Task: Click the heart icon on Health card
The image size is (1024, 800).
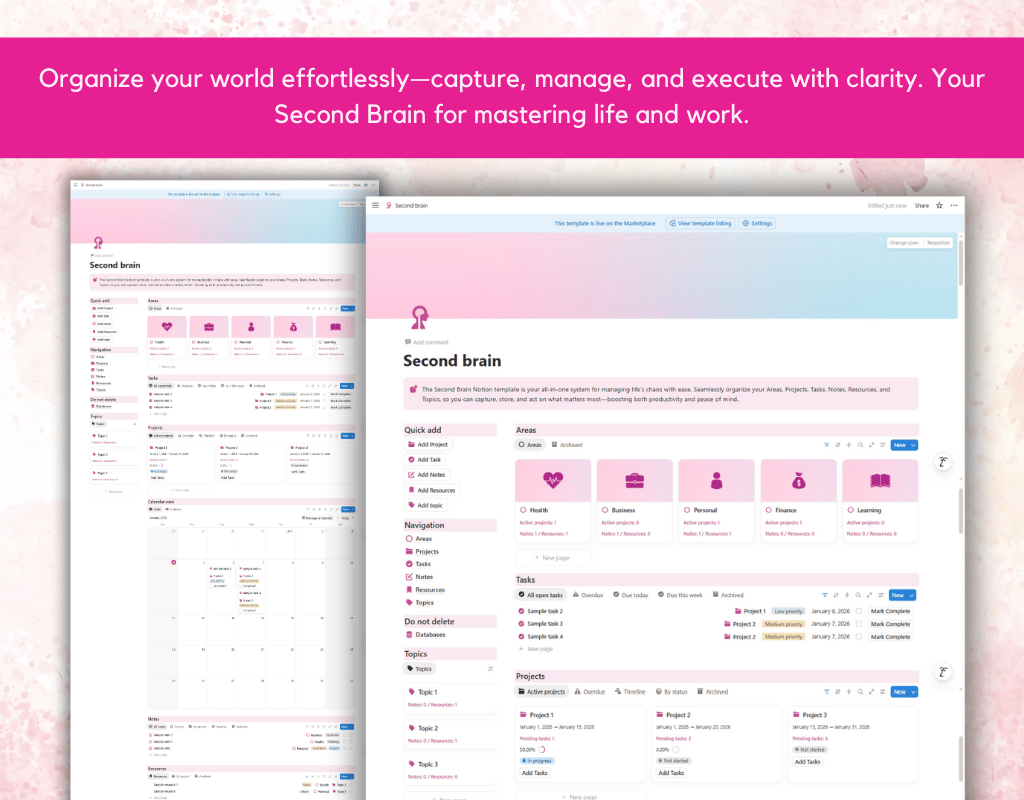Action: 552,481
